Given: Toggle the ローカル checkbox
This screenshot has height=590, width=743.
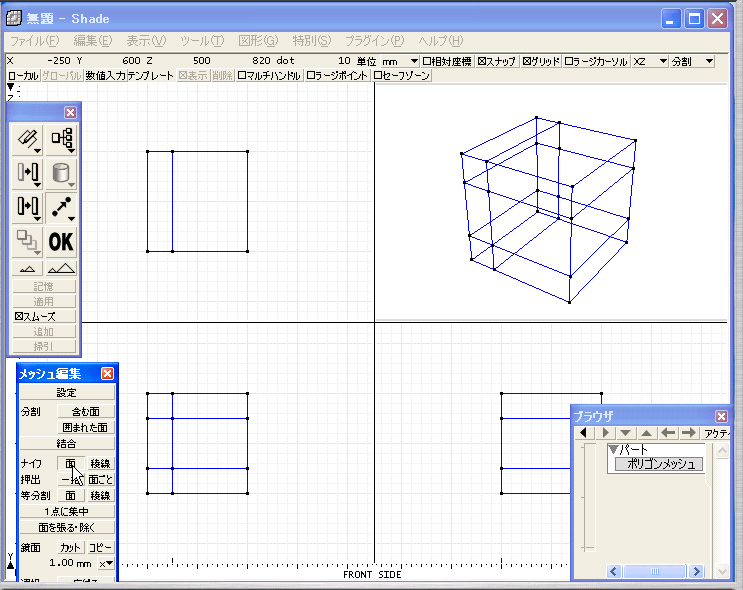Looking at the screenshot, I should coord(23,75).
